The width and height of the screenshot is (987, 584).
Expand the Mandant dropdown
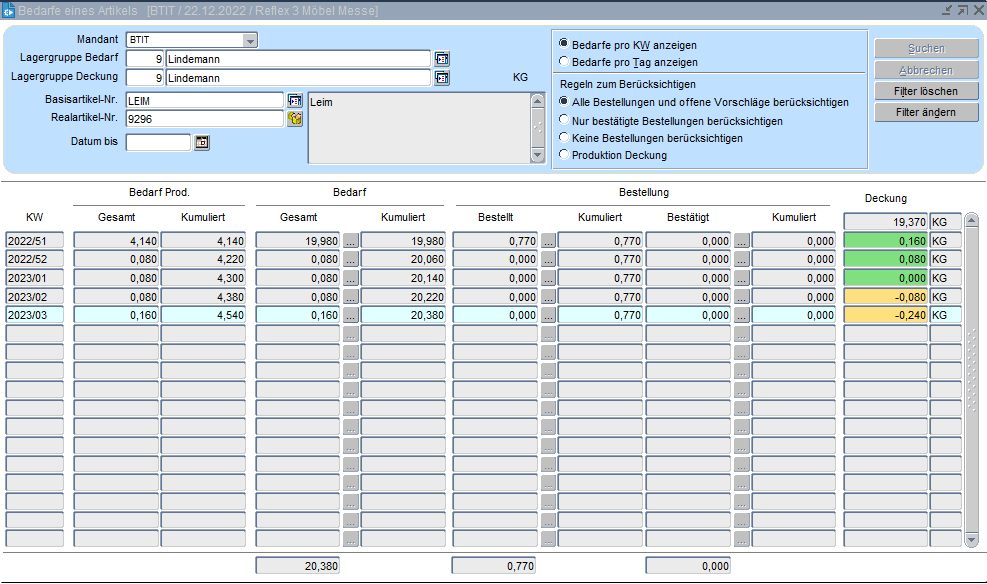[x=250, y=41]
